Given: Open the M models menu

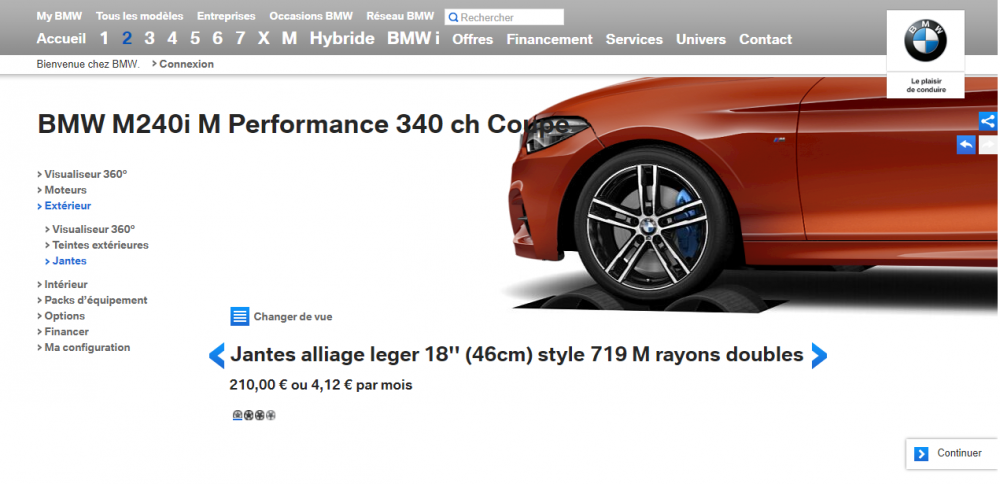Looking at the screenshot, I should coord(290,39).
